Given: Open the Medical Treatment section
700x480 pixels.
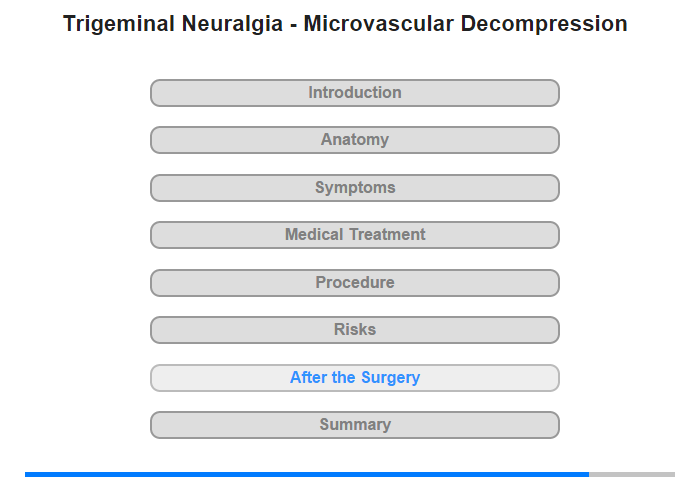Looking at the screenshot, I should point(354,235).
